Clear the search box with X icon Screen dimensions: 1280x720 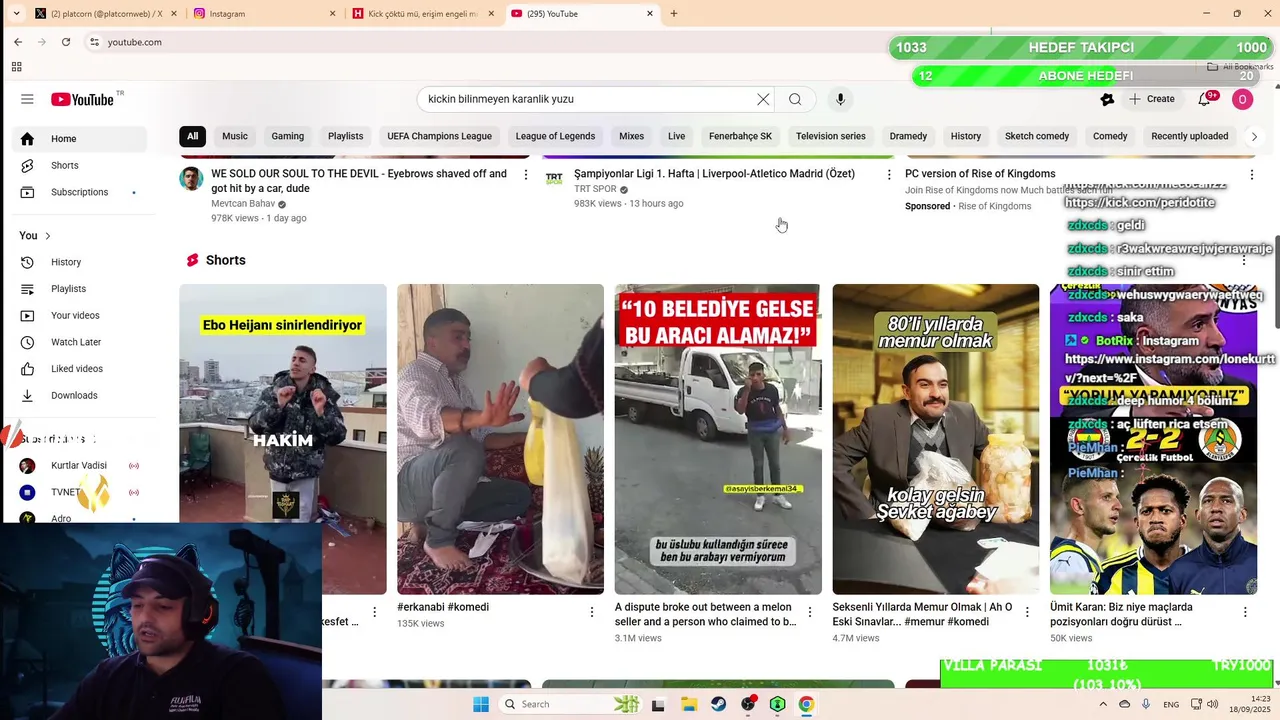coord(763,99)
